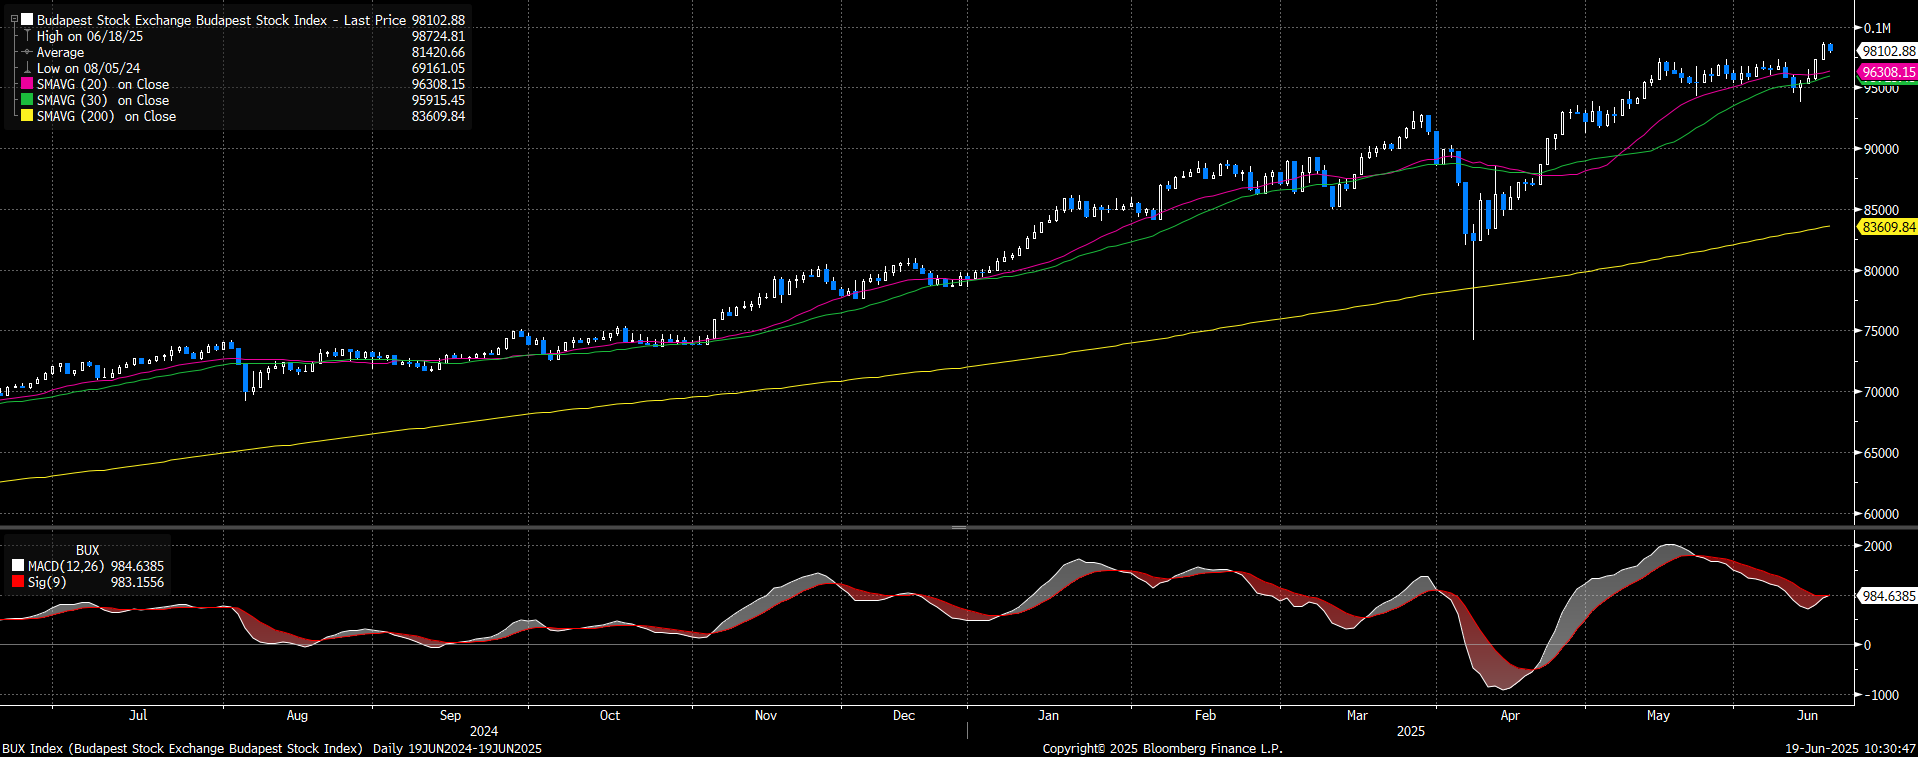Click the 0.1M price axis label
The image size is (1918, 757).
coord(1877,28)
